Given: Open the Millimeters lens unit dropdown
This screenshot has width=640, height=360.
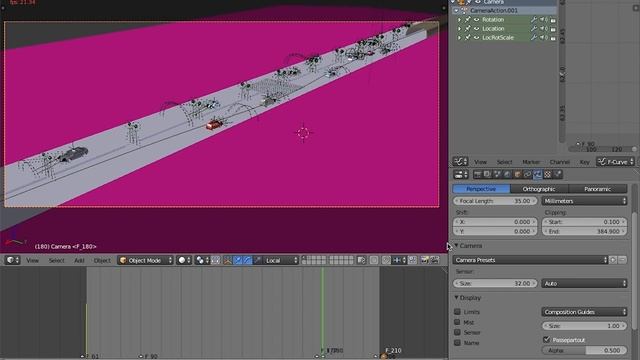Looking at the screenshot, I should [584, 201].
